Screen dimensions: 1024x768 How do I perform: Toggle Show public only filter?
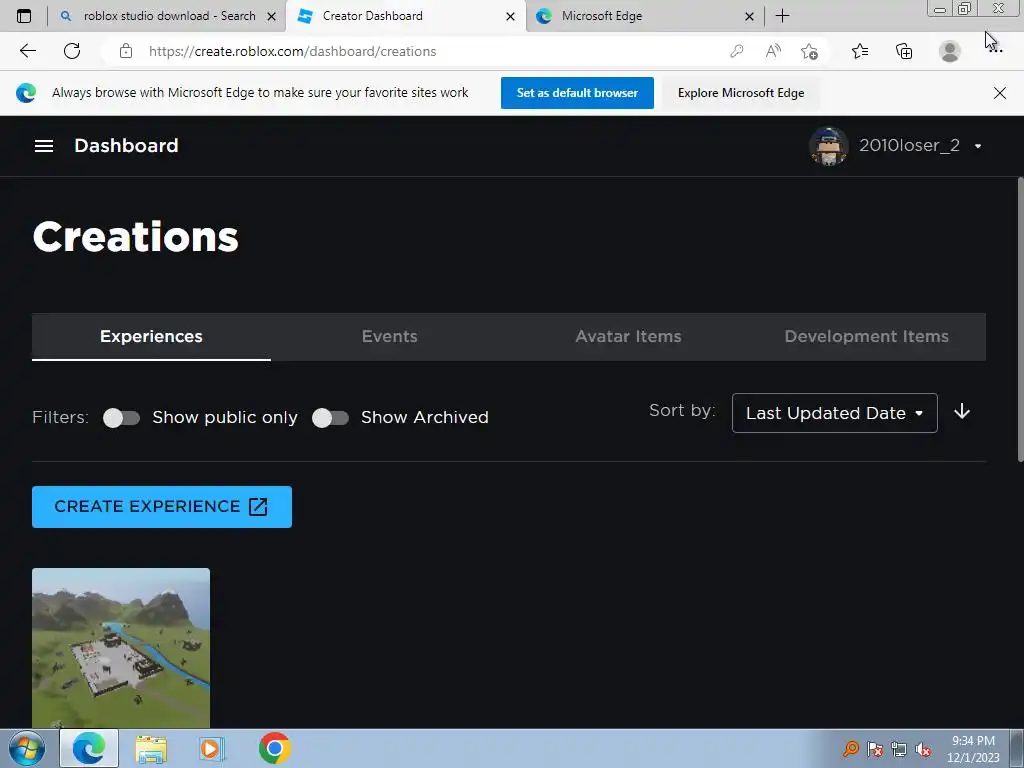point(121,418)
